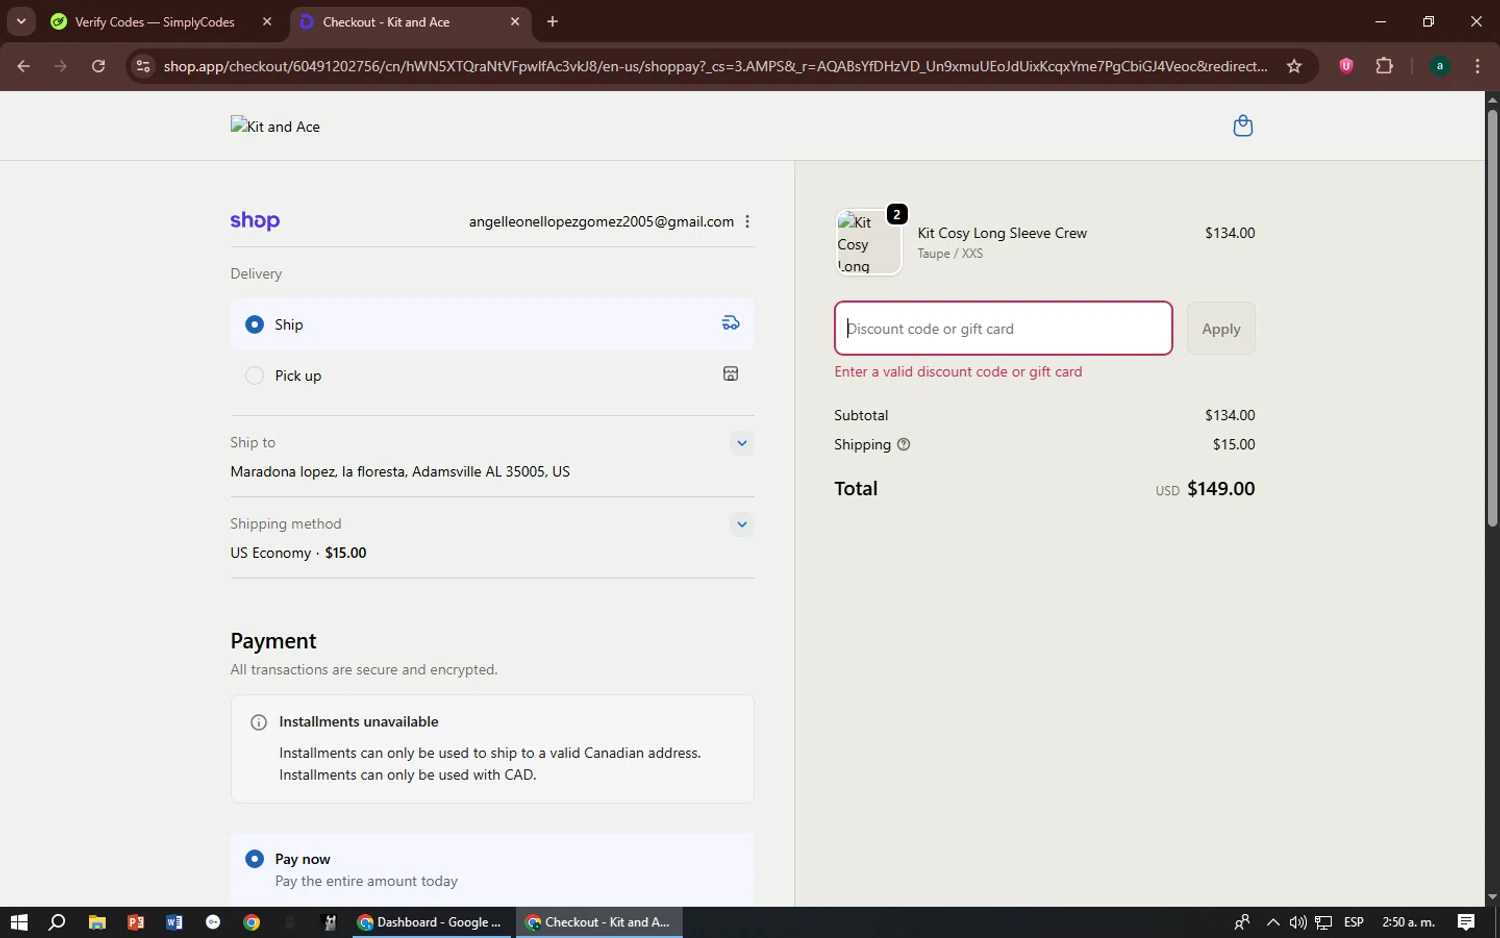The image size is (1500, 938).
Task: Click the People icon in system tray
Action: [x=1242, y=922]
